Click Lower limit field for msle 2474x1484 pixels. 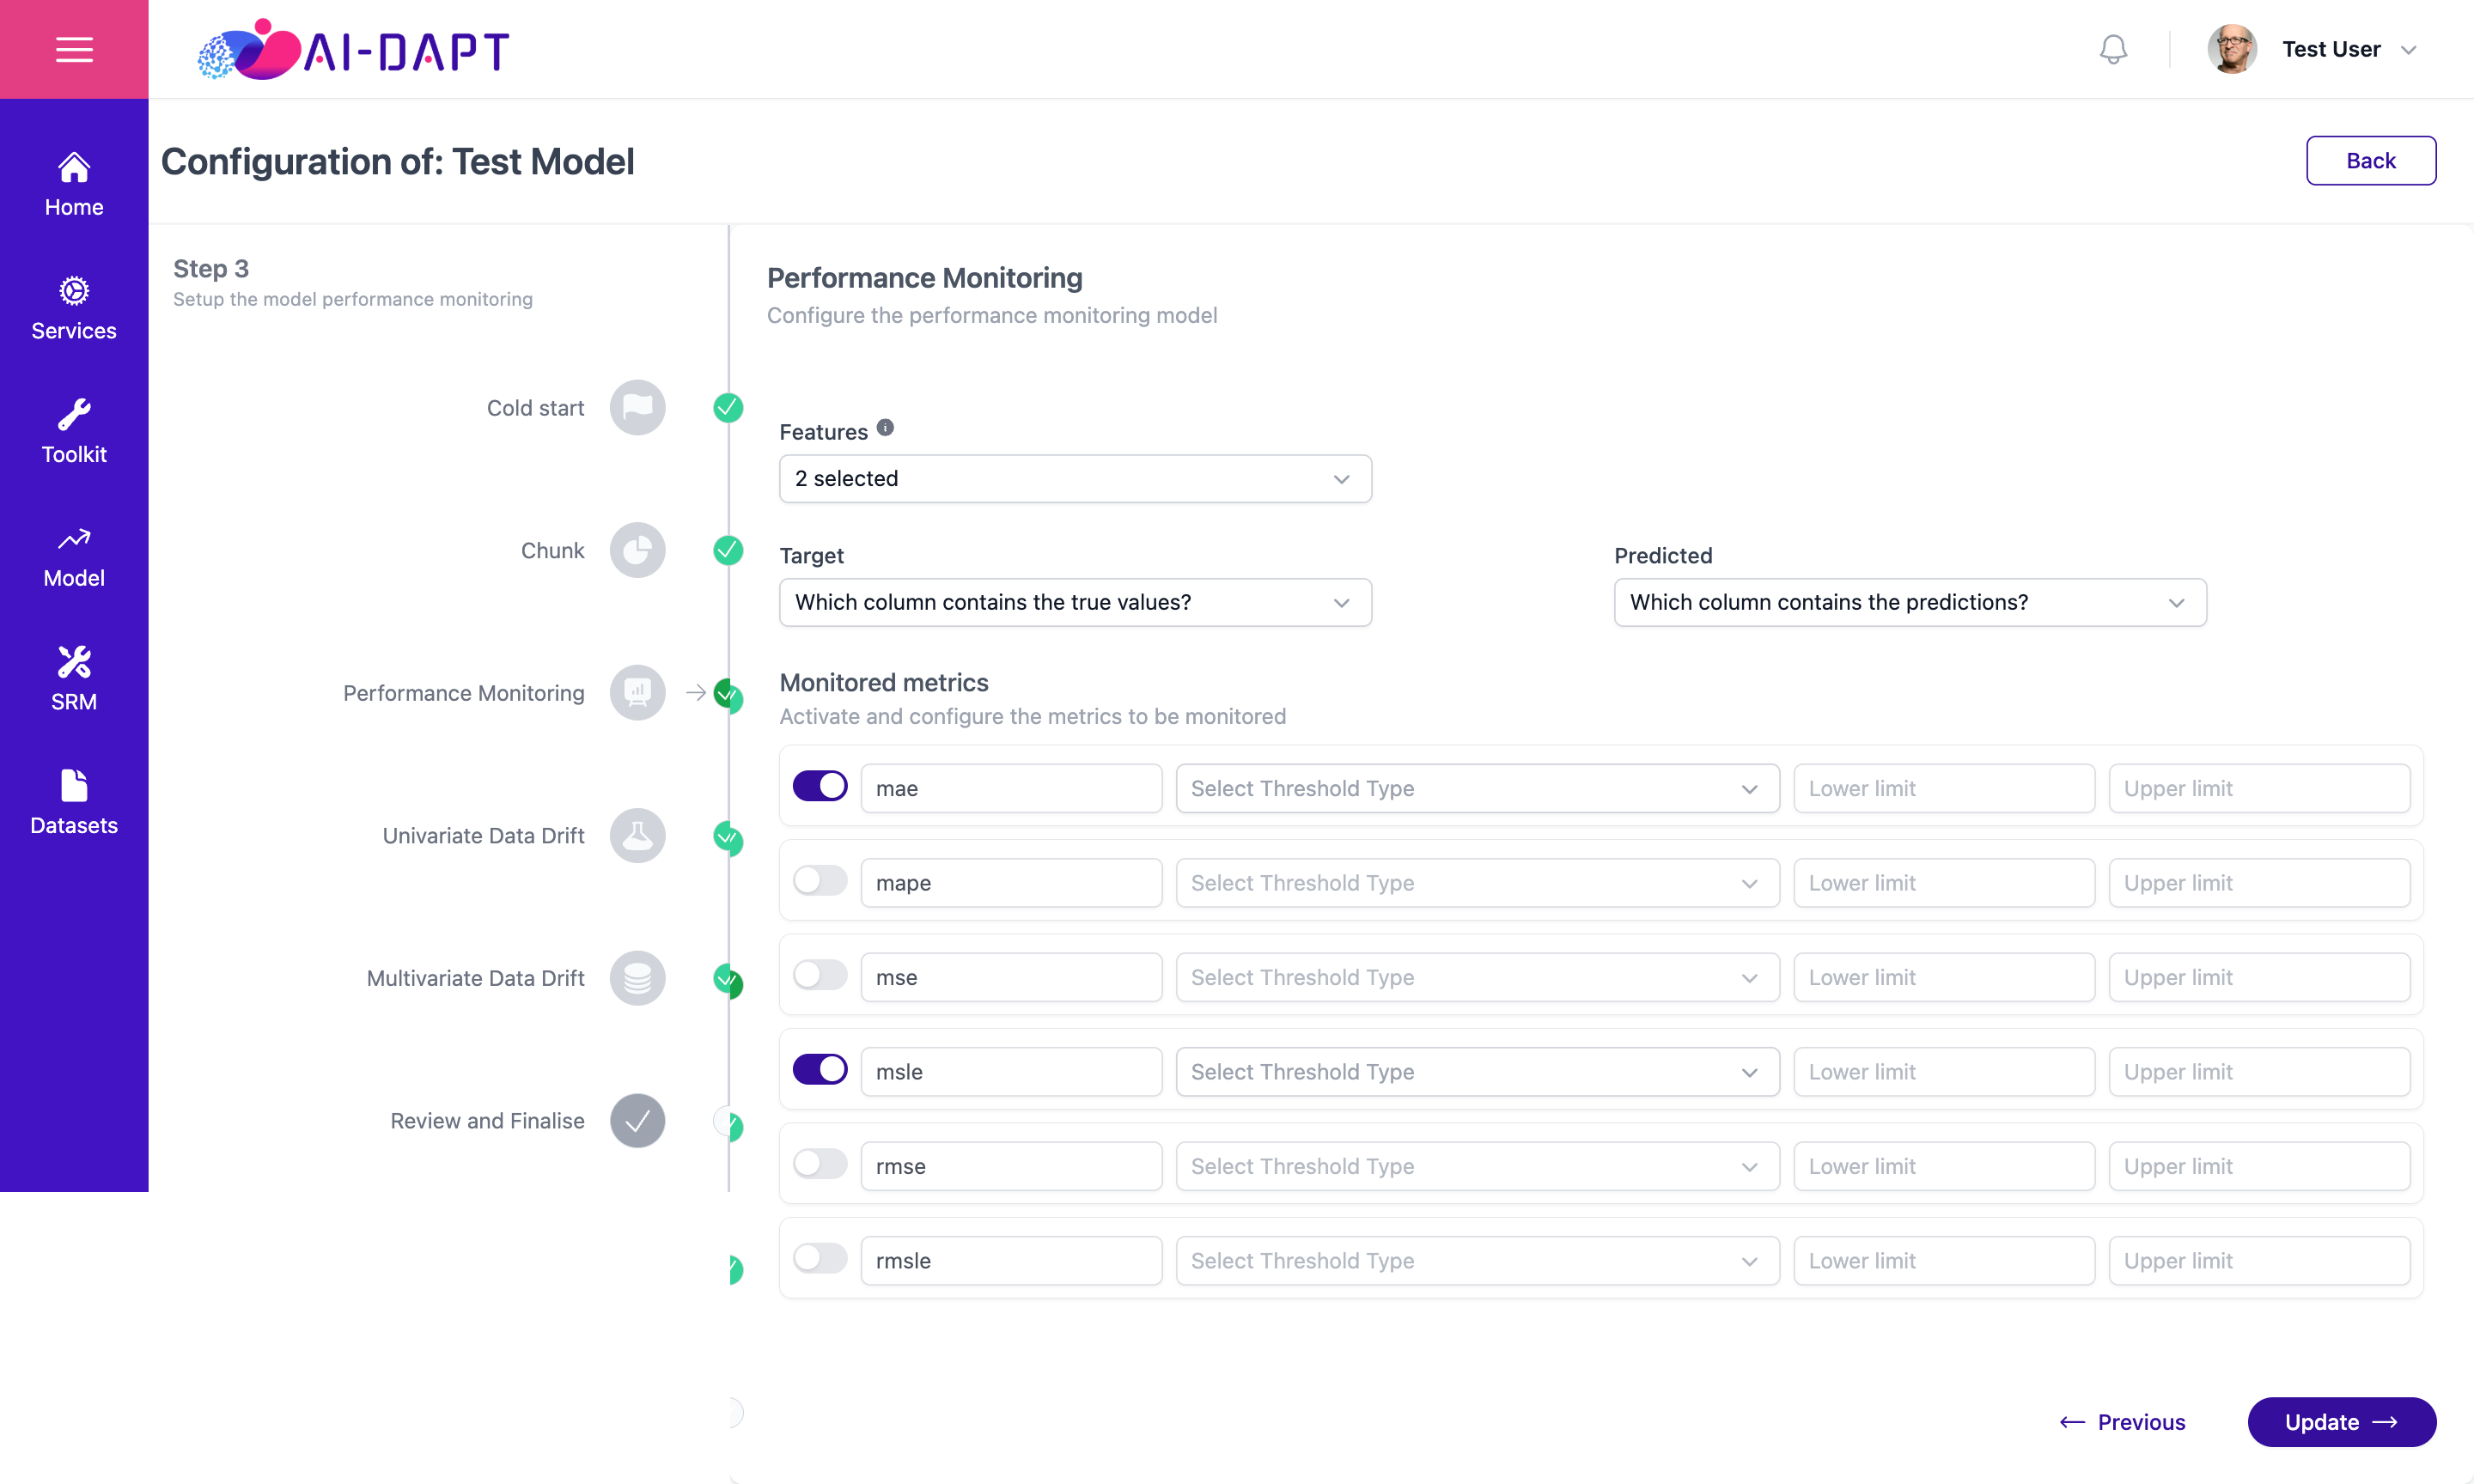coord(1943,1072)
